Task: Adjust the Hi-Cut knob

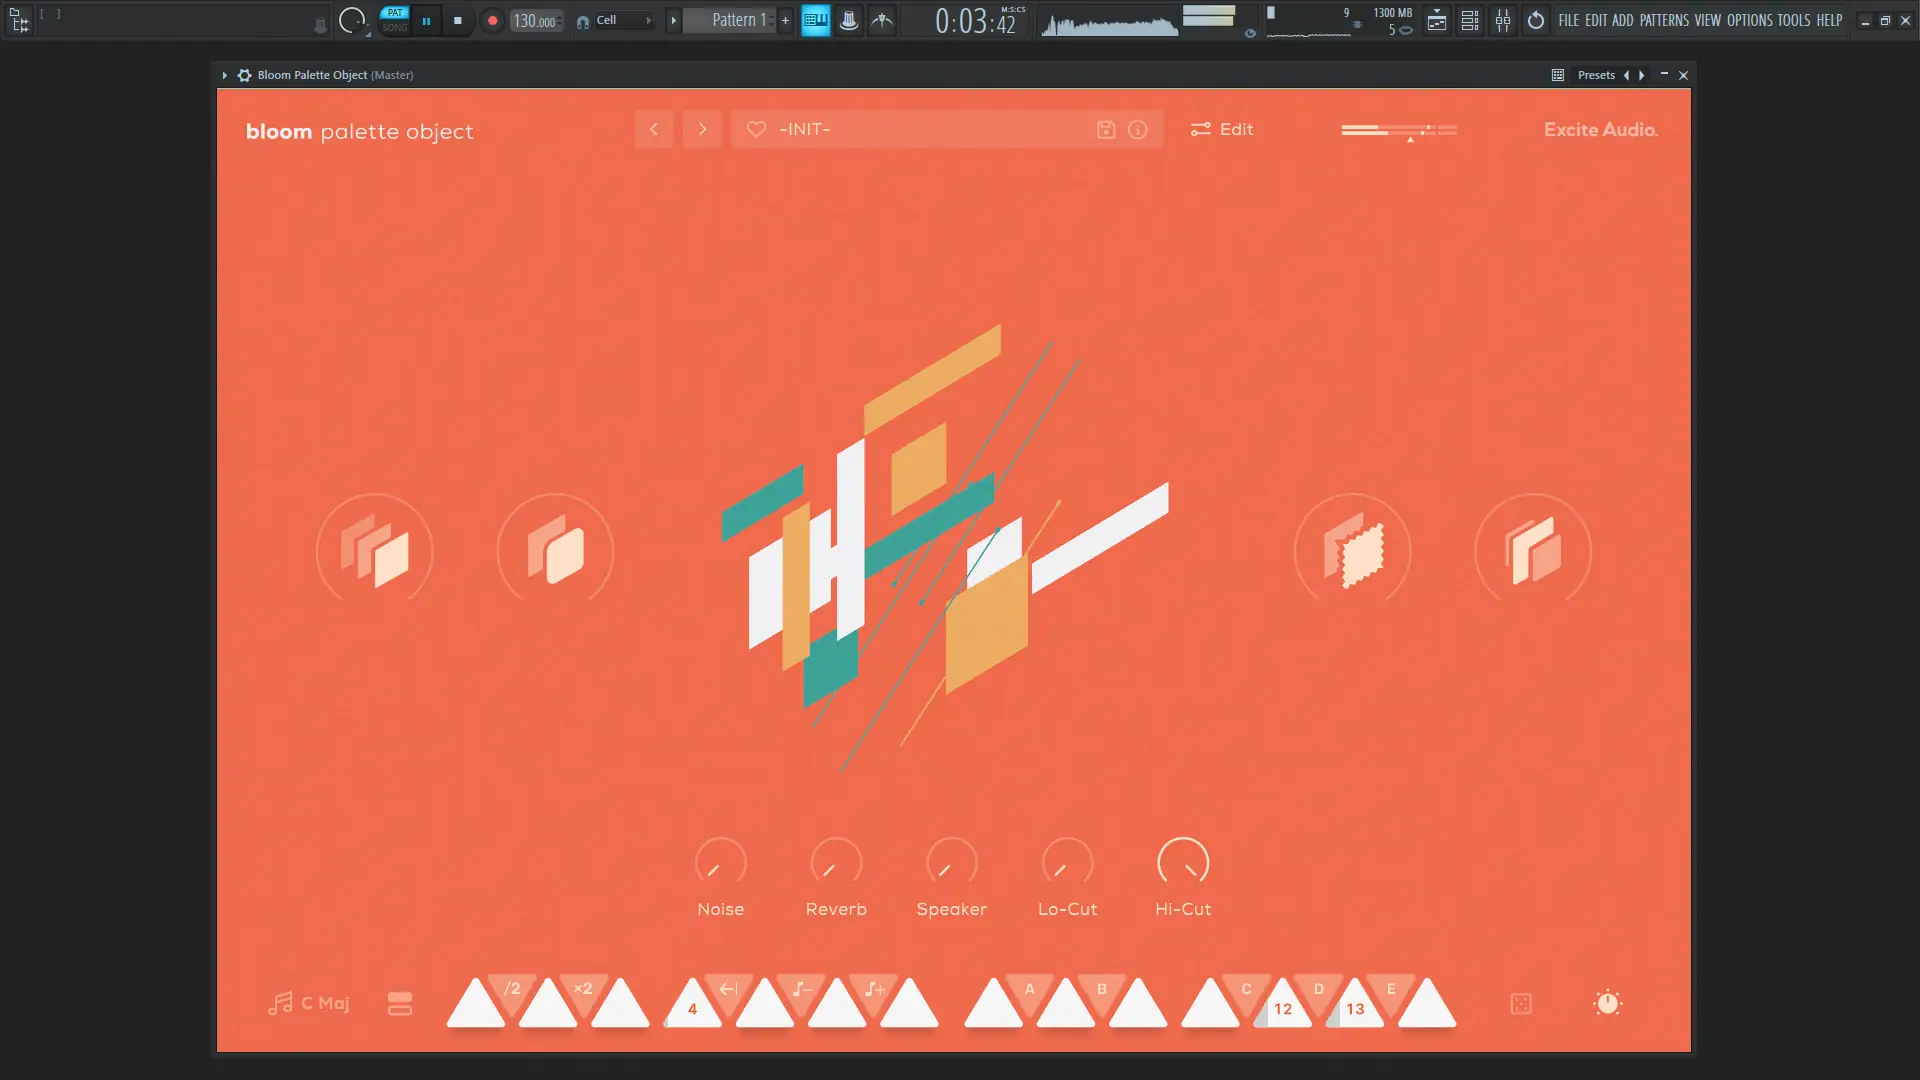Action: pyautogui.click(x=1183, y=862)
